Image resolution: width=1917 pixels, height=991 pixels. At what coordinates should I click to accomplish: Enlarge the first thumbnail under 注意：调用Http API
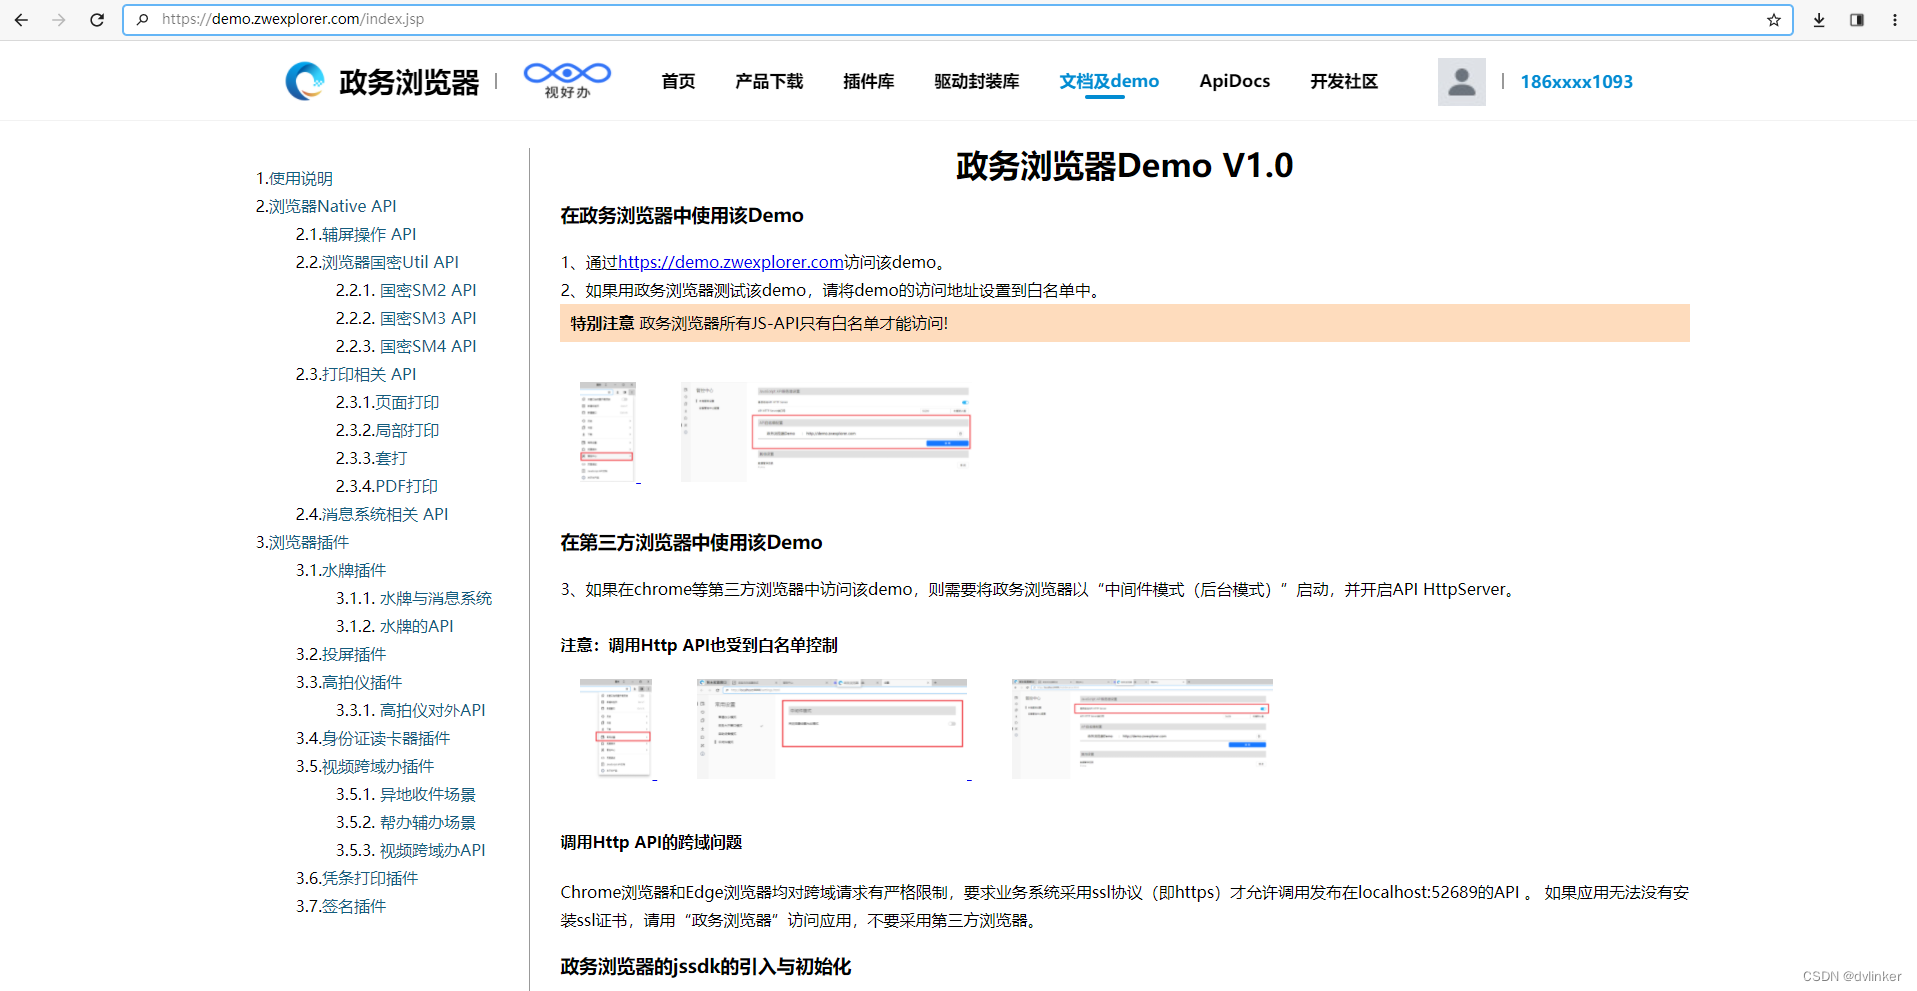(x=616, y=729)
